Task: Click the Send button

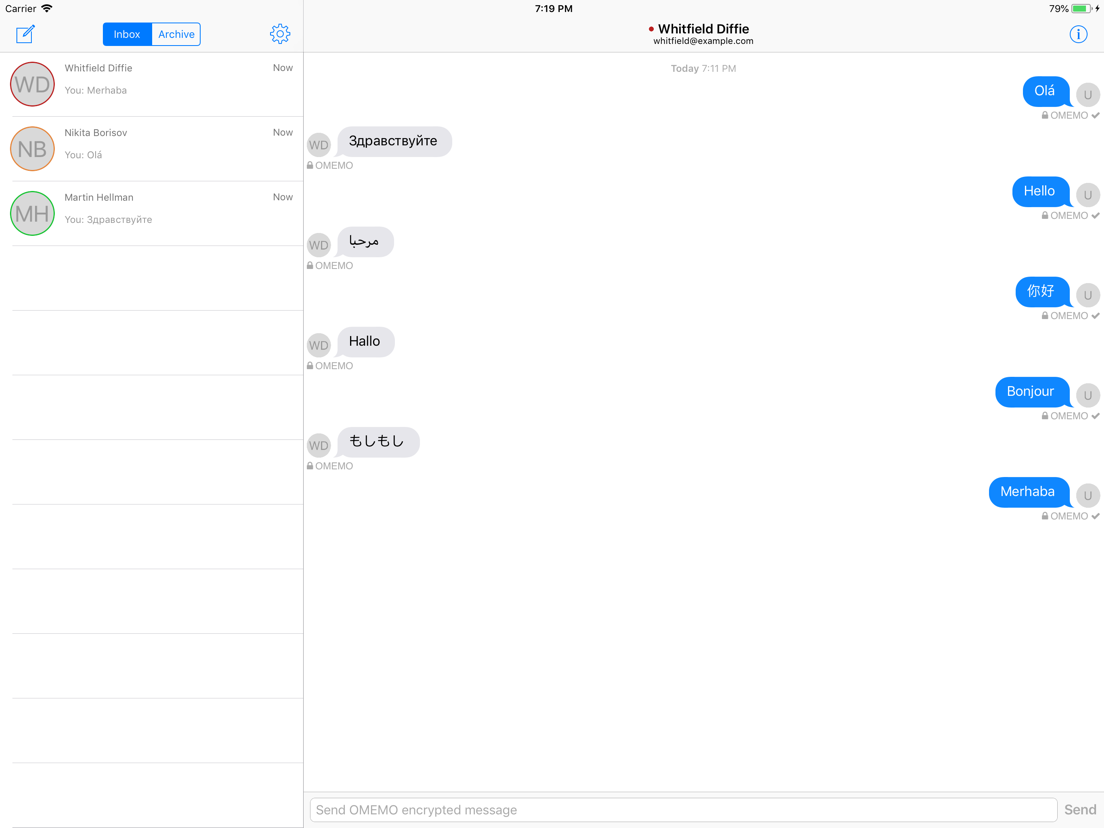Action: point(1080,810)
